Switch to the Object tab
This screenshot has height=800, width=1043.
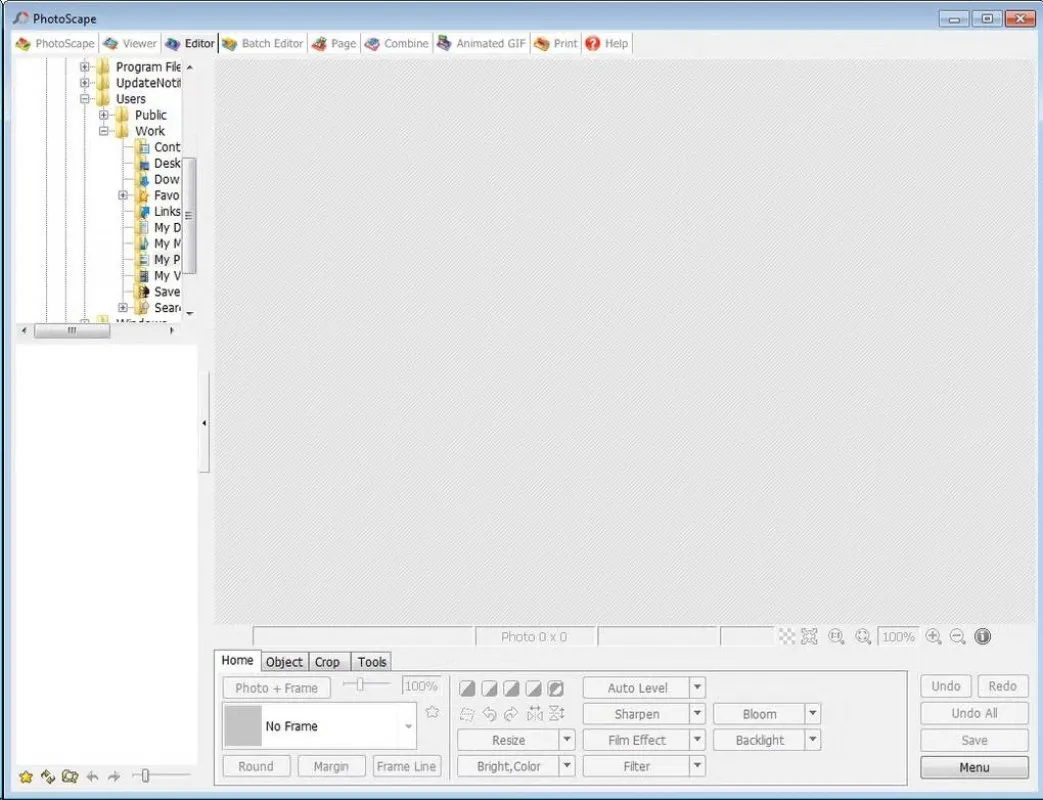284,662
